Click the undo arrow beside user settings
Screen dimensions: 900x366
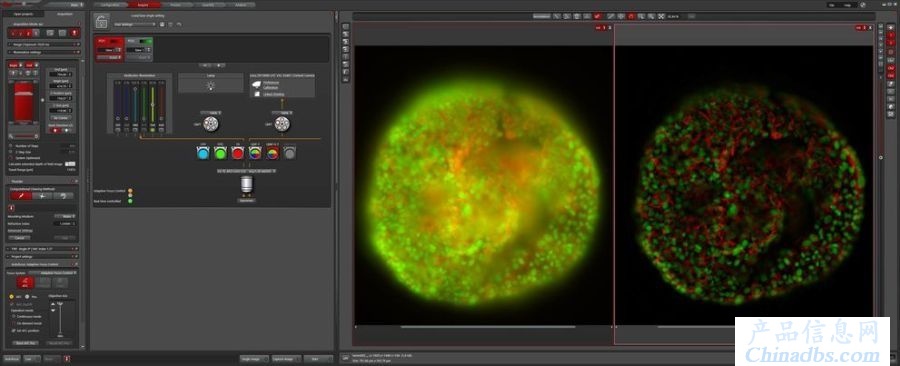(179, 24)
